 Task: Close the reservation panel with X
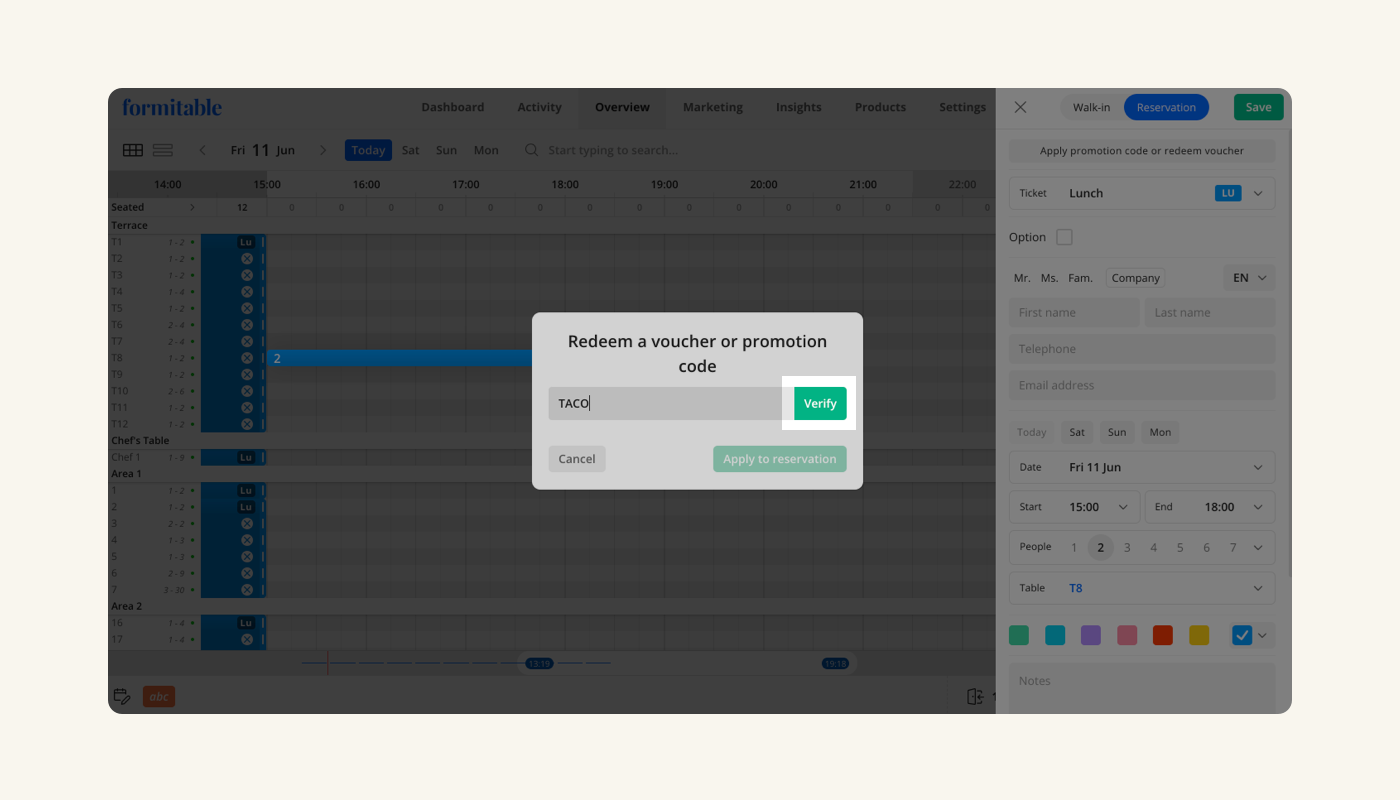pos(1020,107)
